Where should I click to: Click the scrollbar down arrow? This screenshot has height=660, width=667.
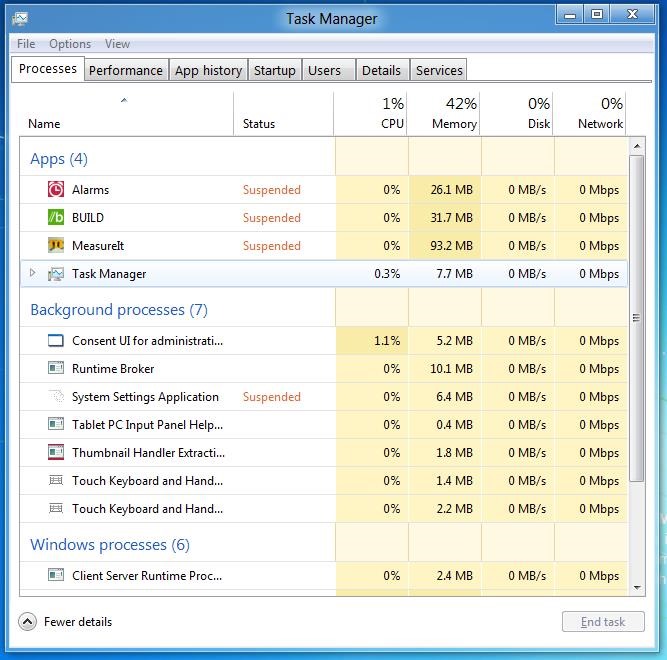(637, 588)
